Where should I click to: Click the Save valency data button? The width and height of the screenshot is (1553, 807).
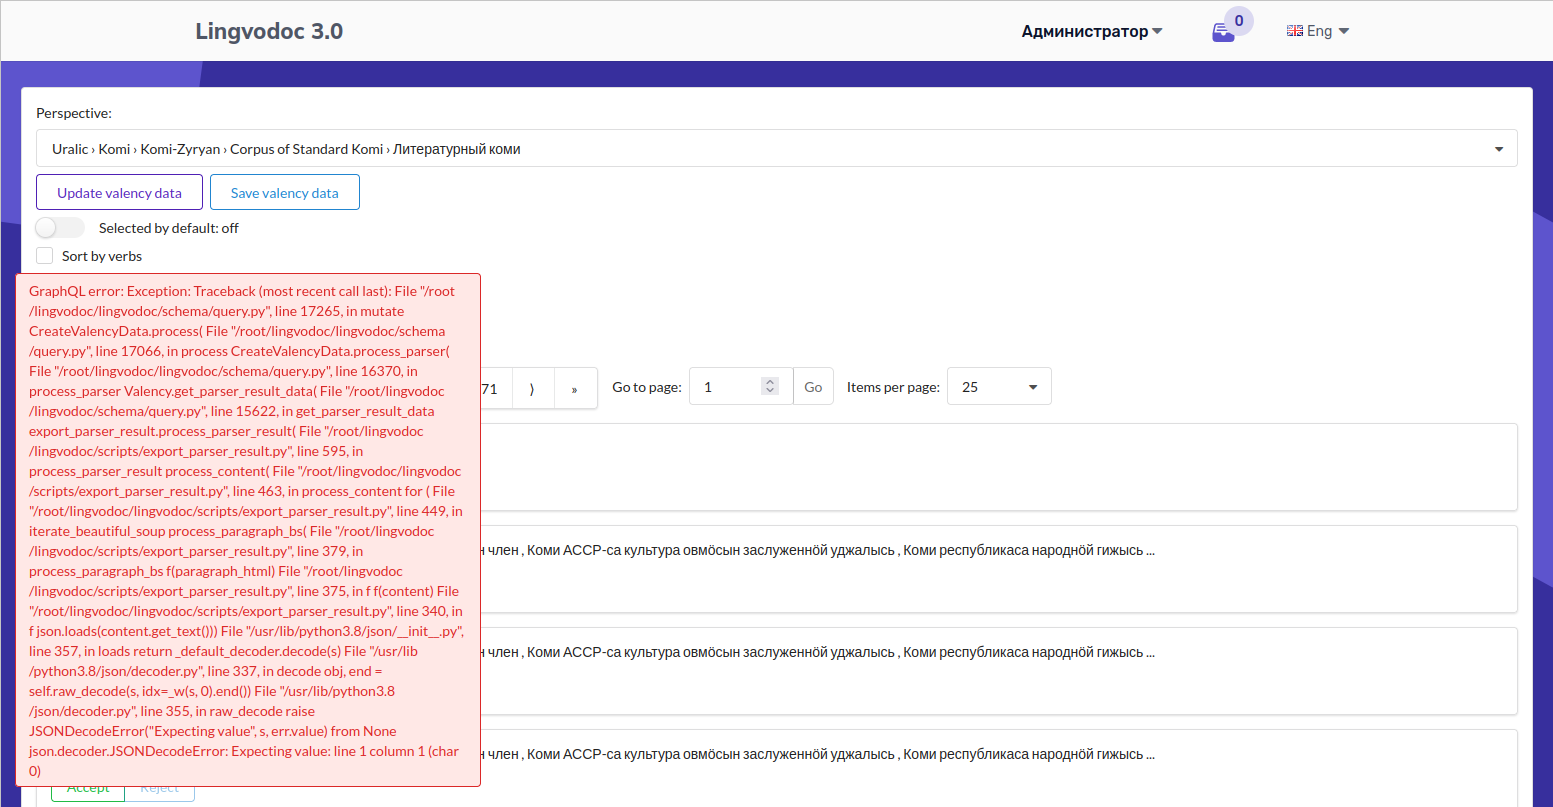[285, 193]
